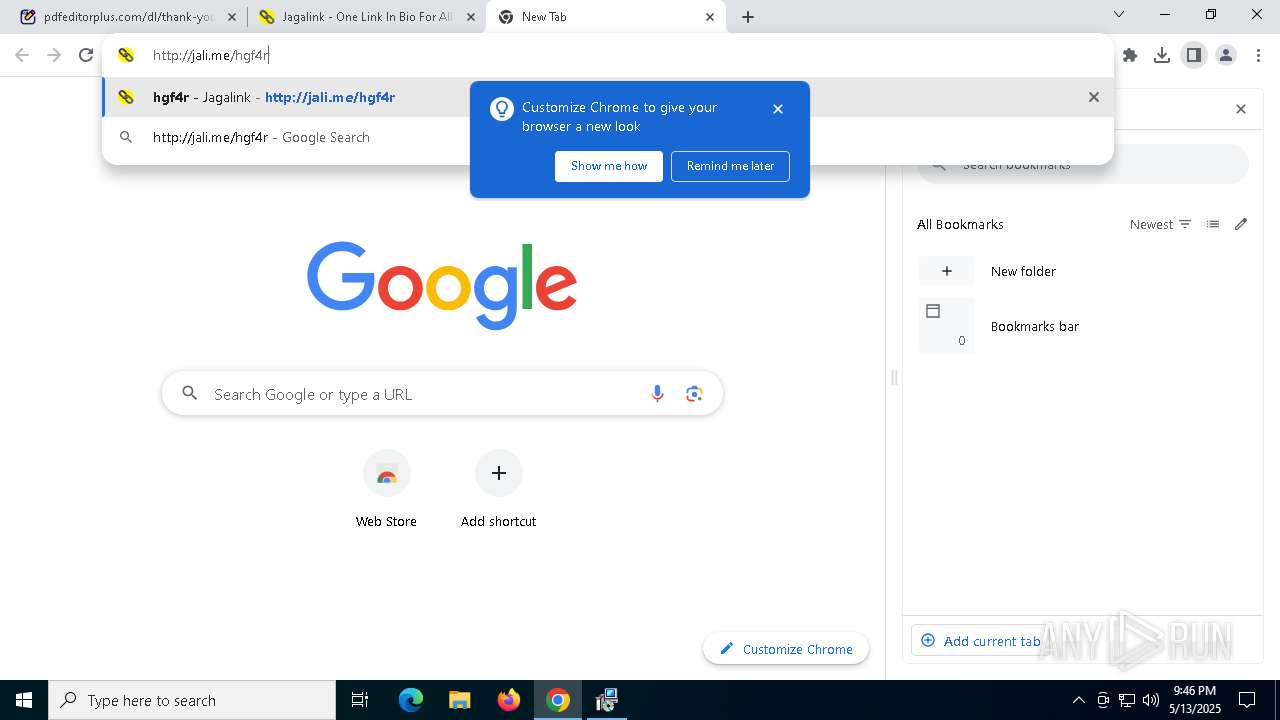The image size is (1280, 720).
Task: Click the edit bookmarks pencil icon
Action: 1241,224
